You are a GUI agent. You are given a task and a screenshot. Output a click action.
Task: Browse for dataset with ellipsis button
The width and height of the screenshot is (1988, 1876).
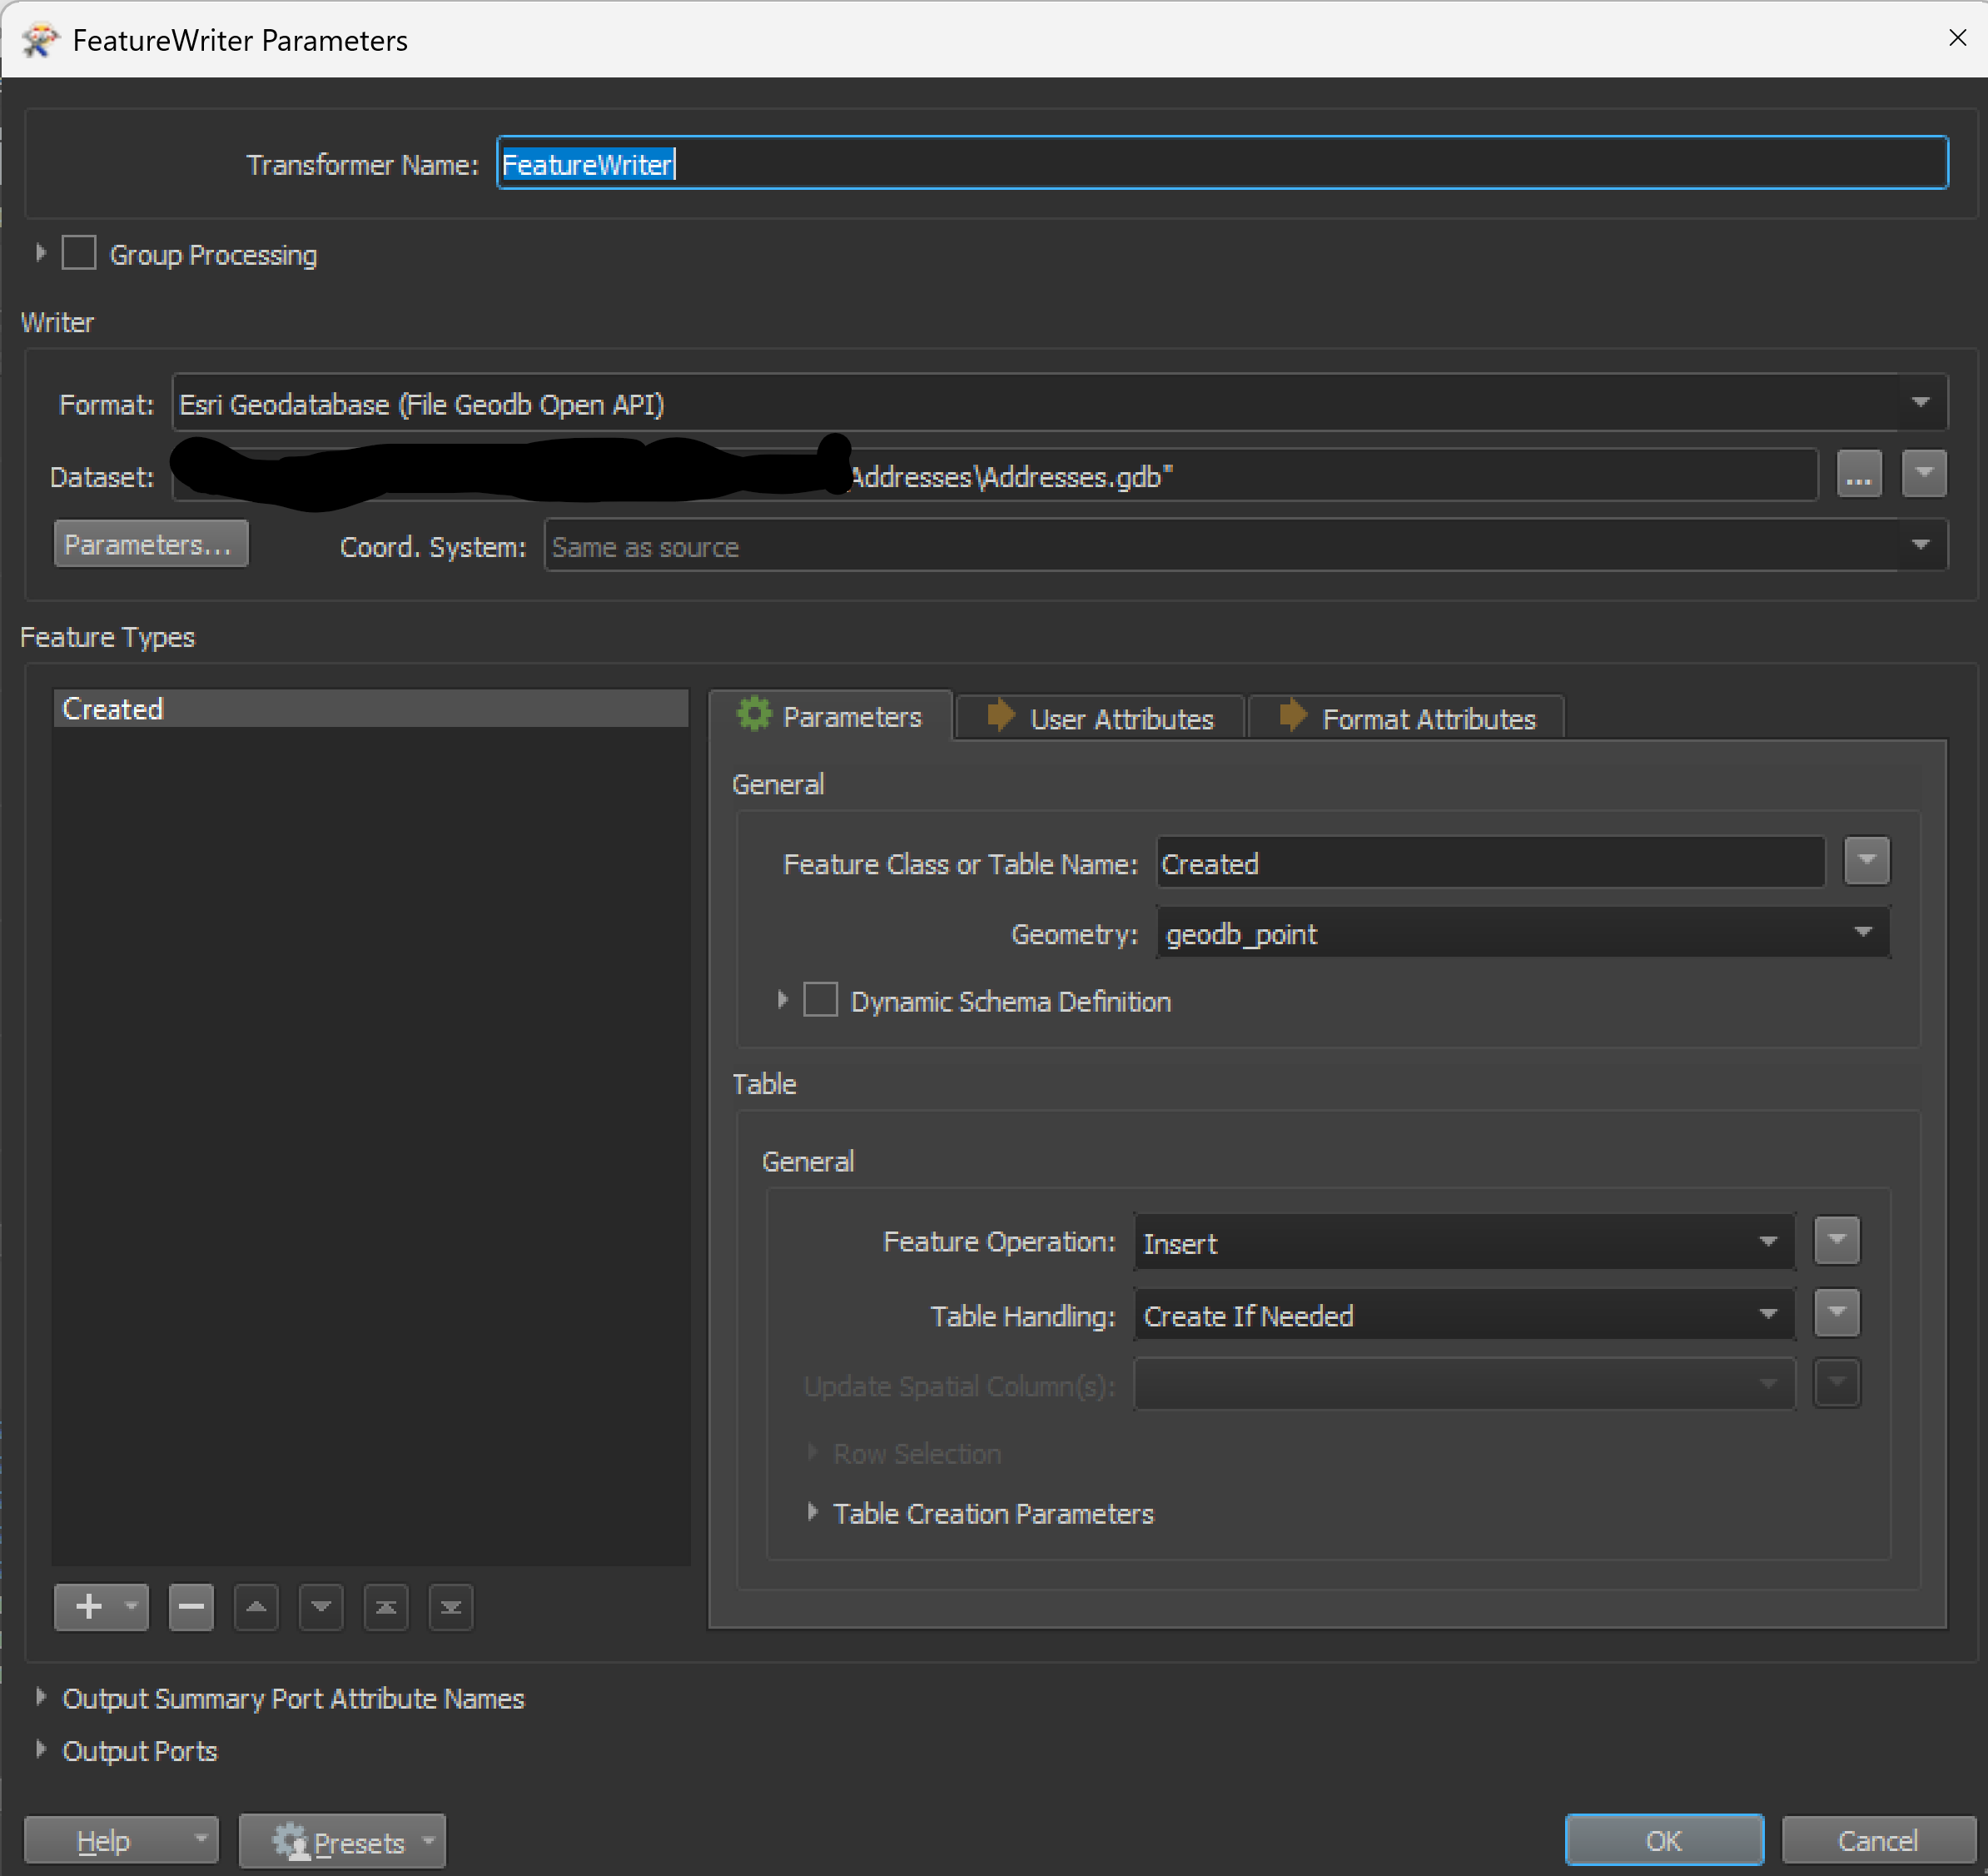[x=1859, y=474]
